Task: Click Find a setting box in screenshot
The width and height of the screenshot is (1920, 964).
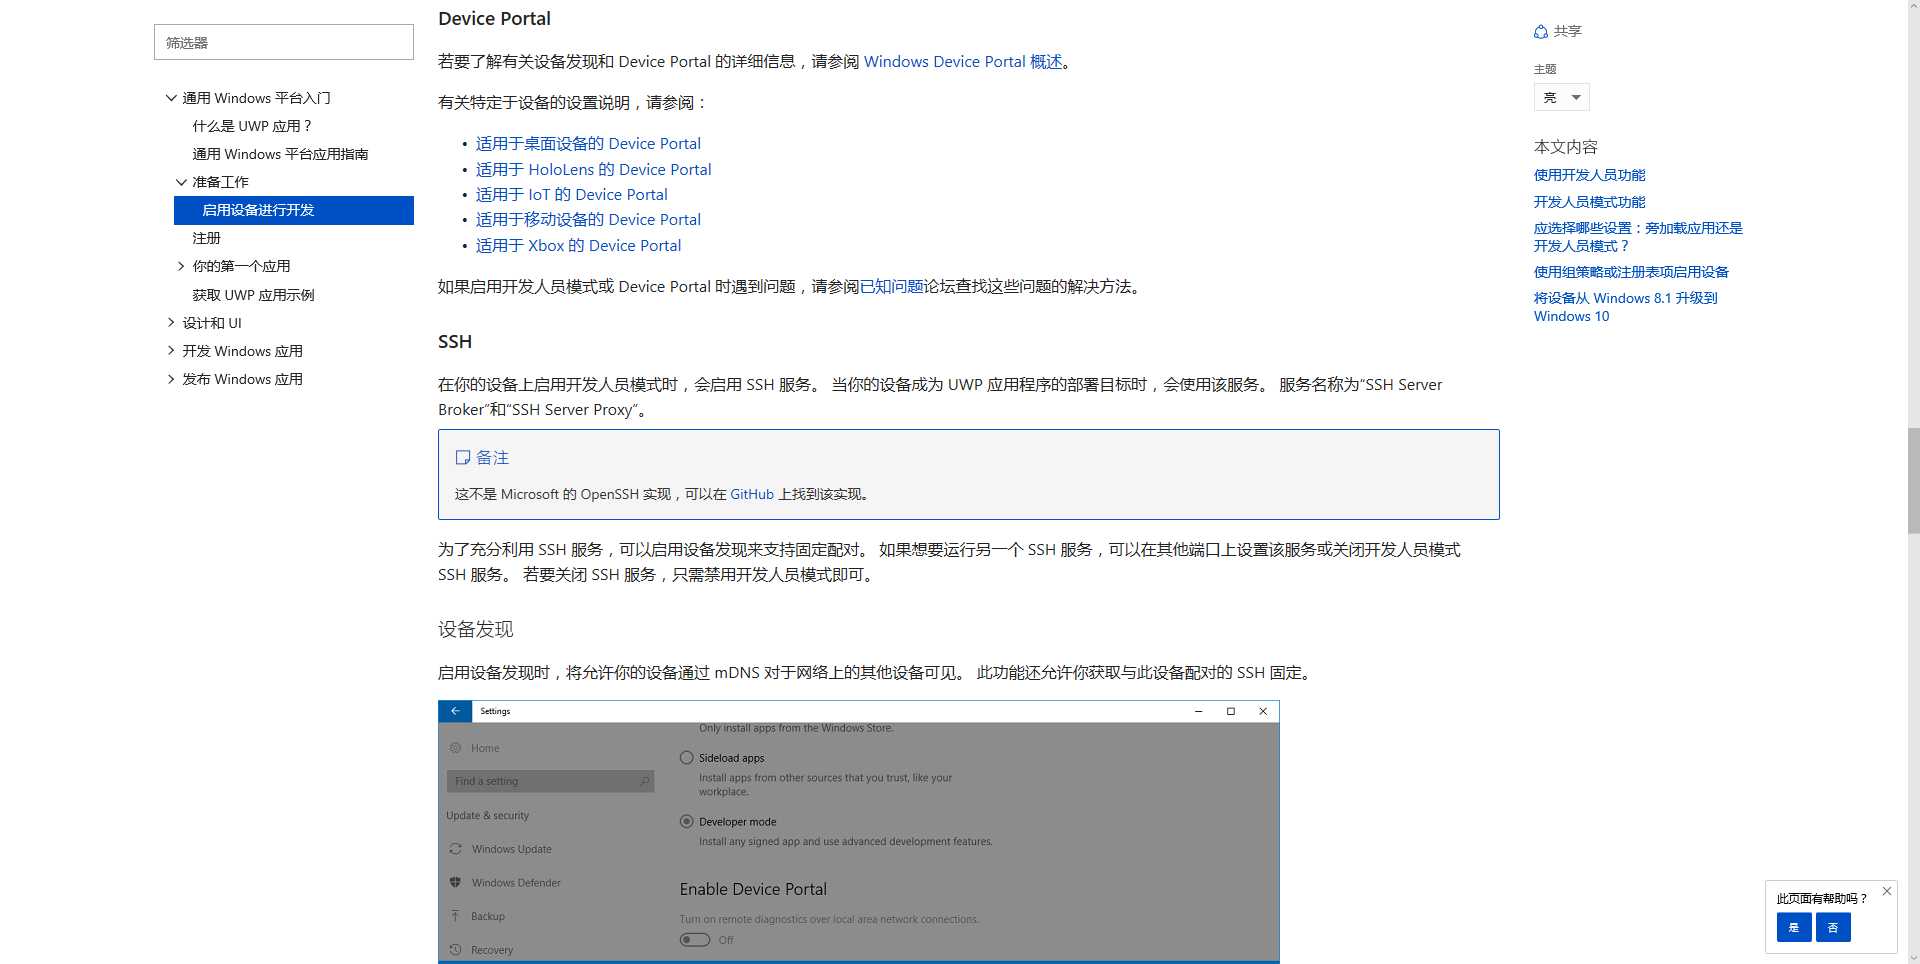Action: coord(550,781)
